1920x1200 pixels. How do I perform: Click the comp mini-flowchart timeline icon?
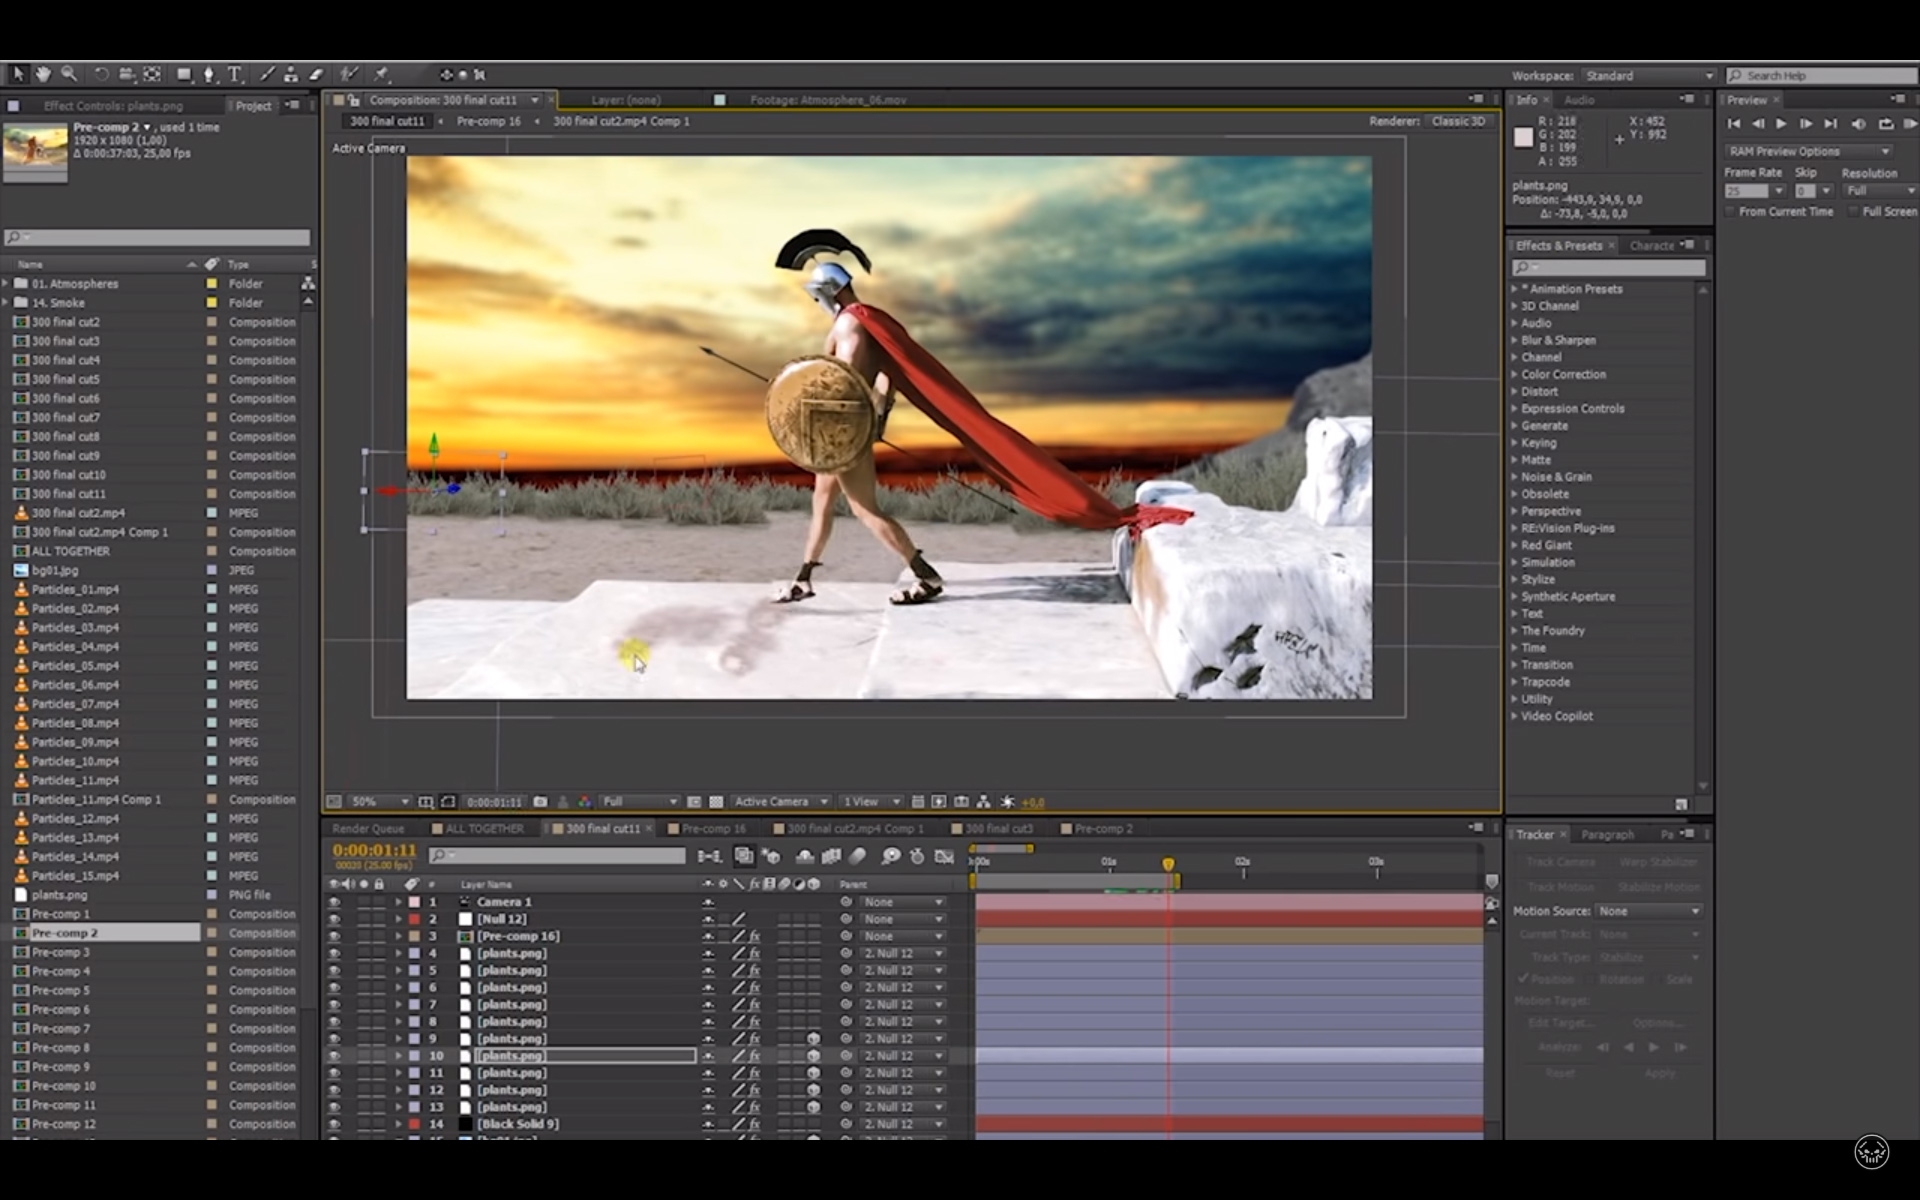[709, 856]
